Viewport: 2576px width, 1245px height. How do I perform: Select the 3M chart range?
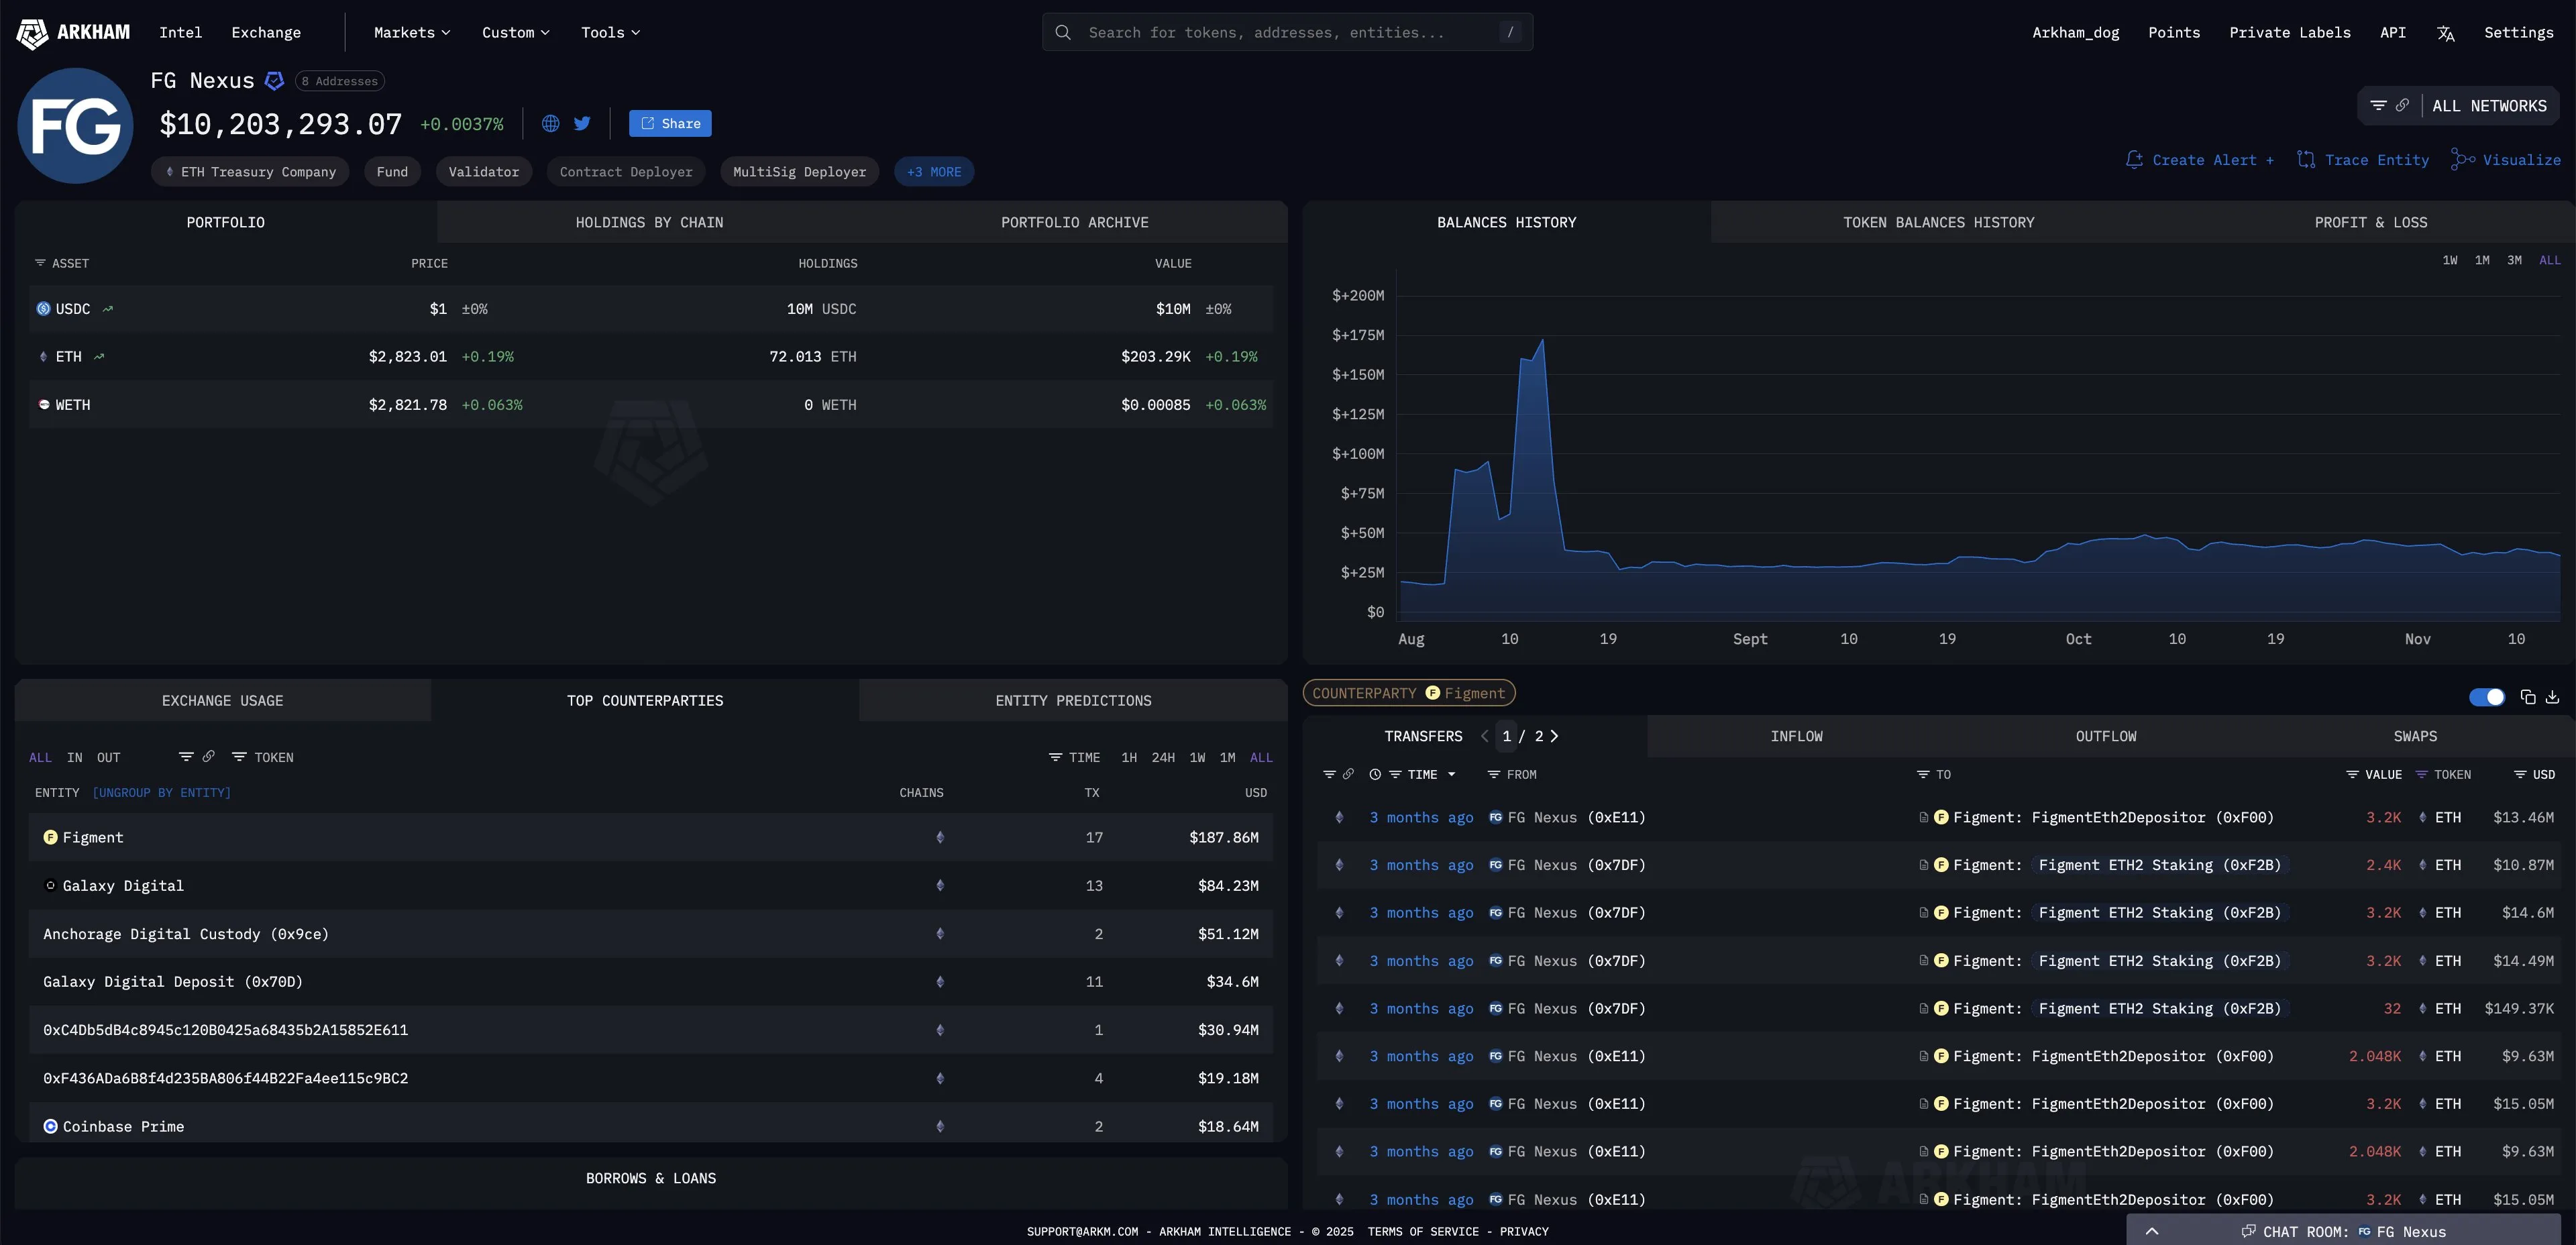2513,260
